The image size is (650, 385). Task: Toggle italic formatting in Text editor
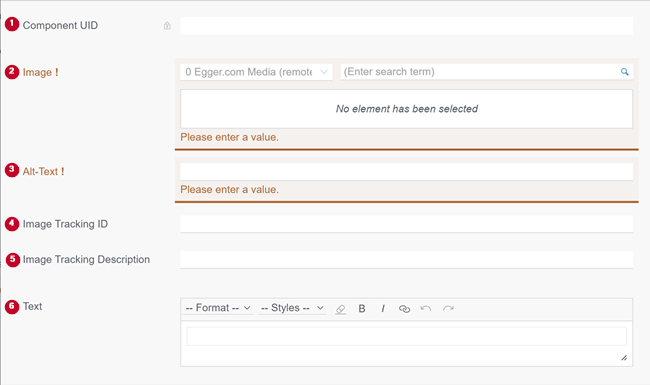pyautogui.click(x=383, y=309)
